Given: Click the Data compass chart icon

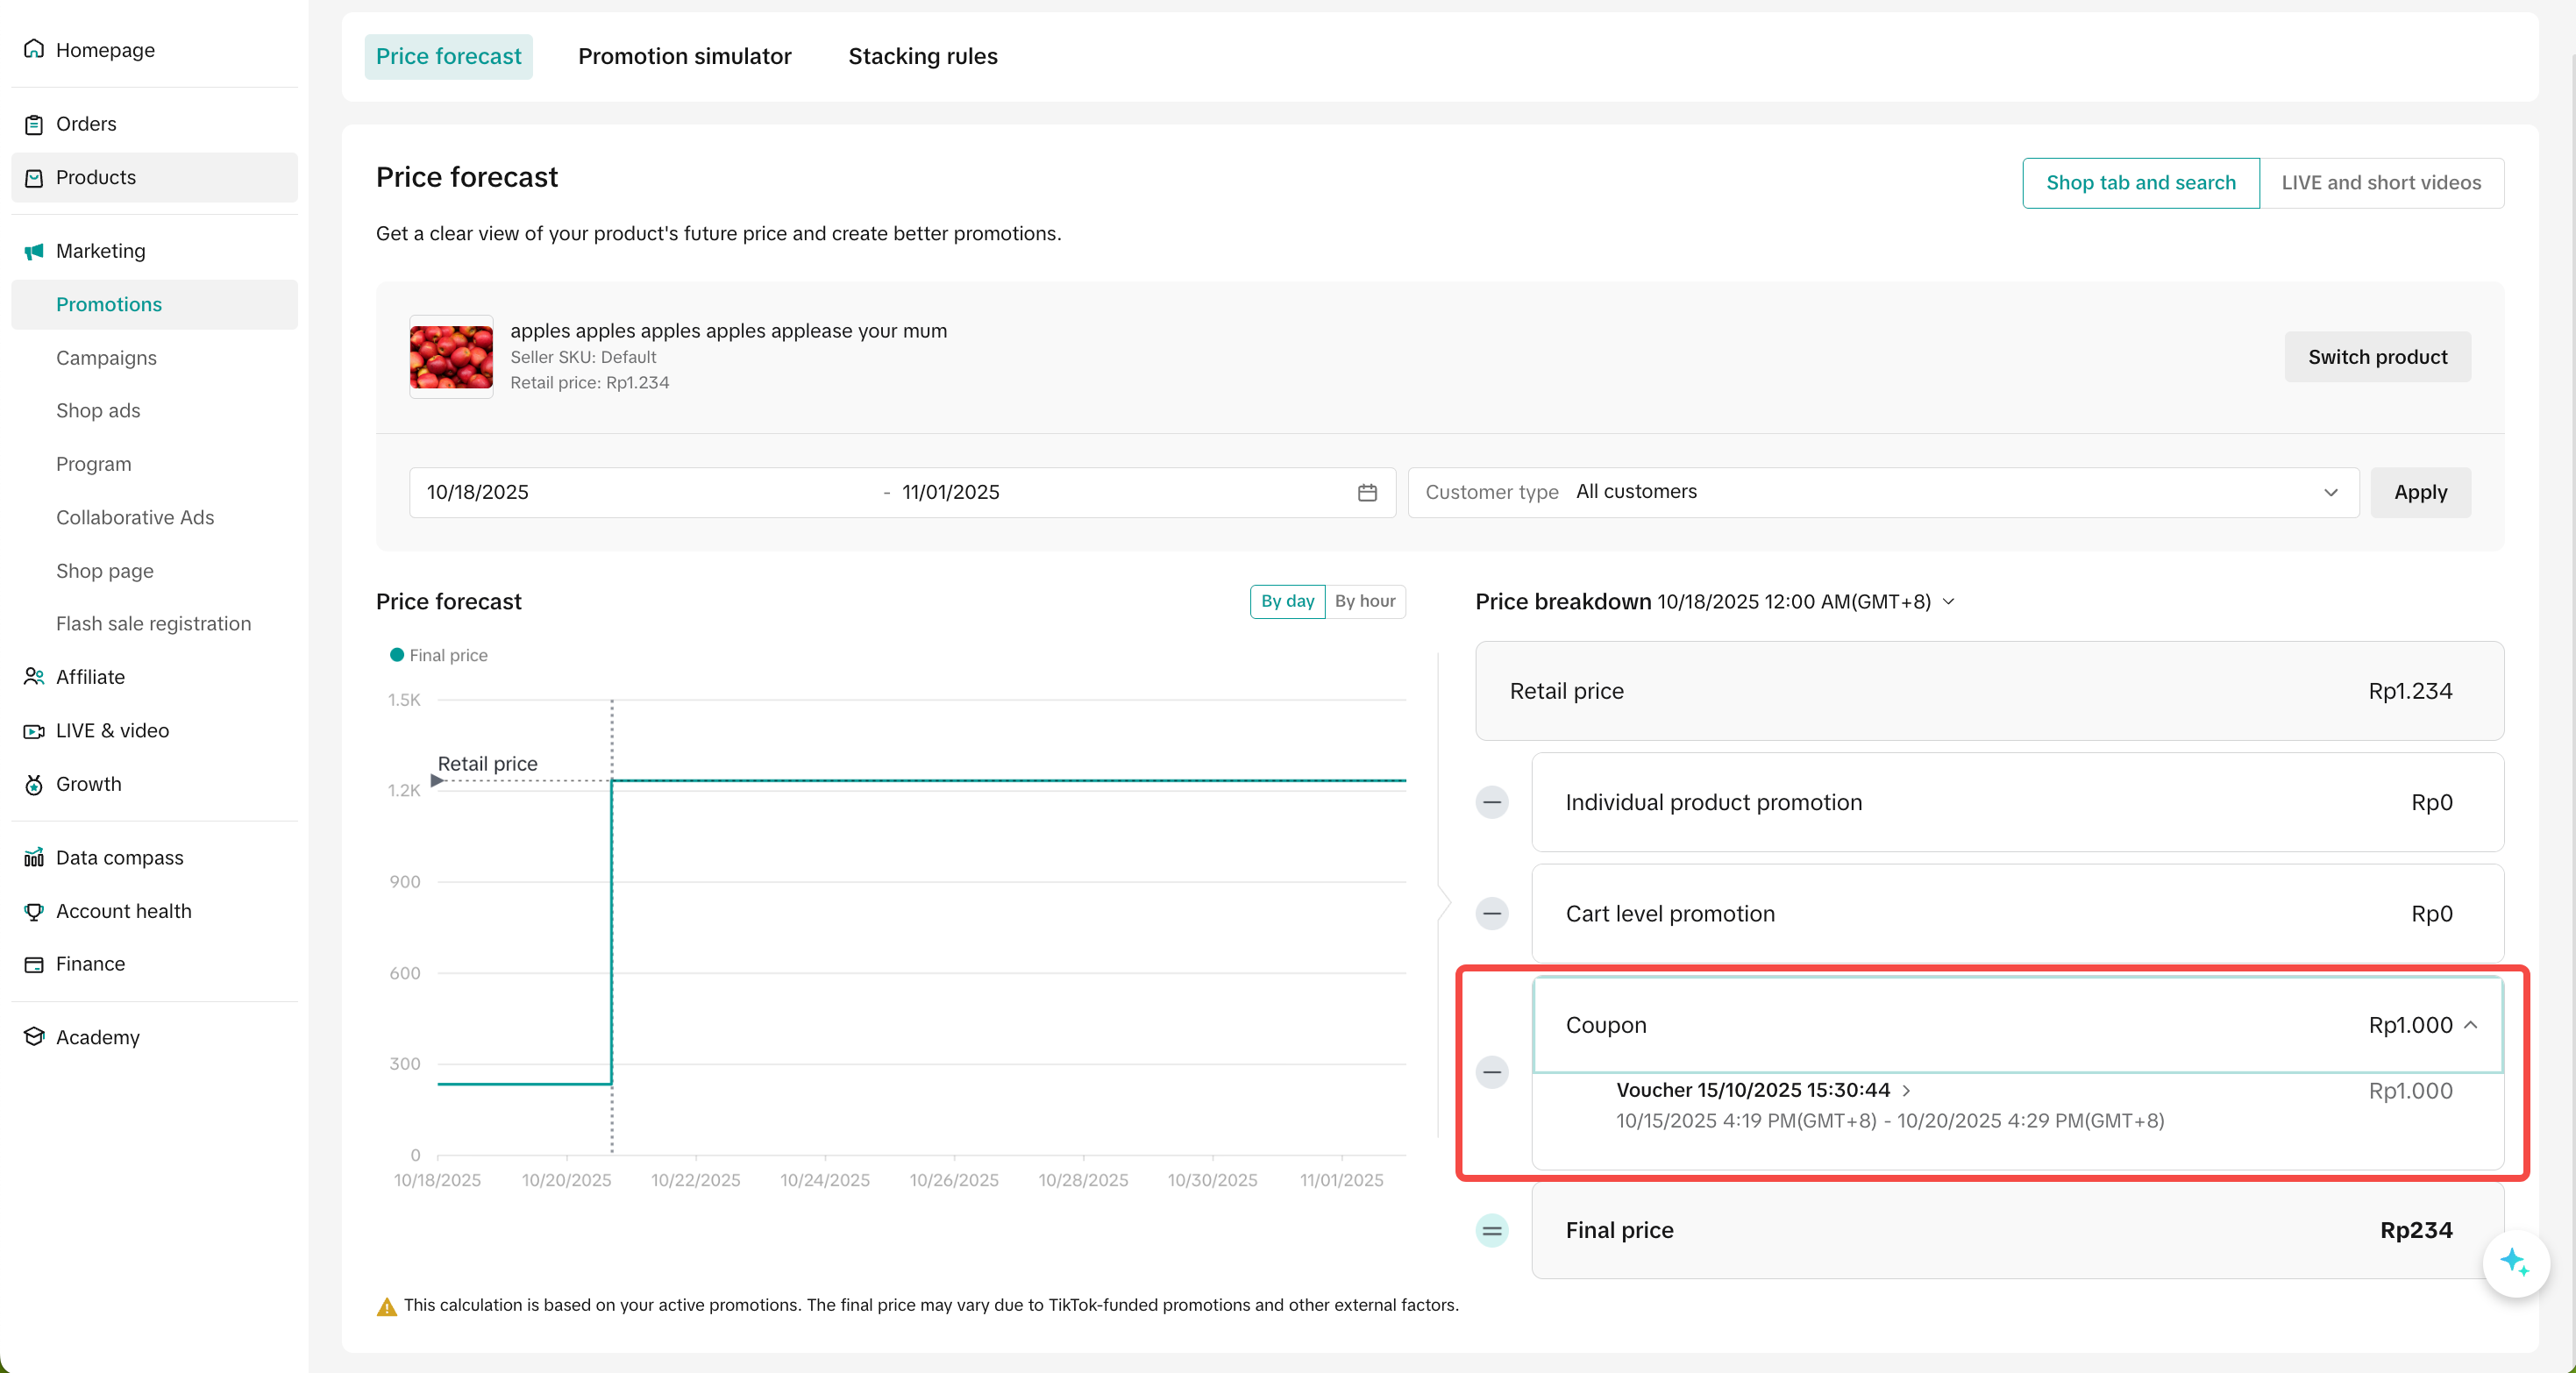Looking at the screenshot, I should pyautogui.click(x=34, y=858).
